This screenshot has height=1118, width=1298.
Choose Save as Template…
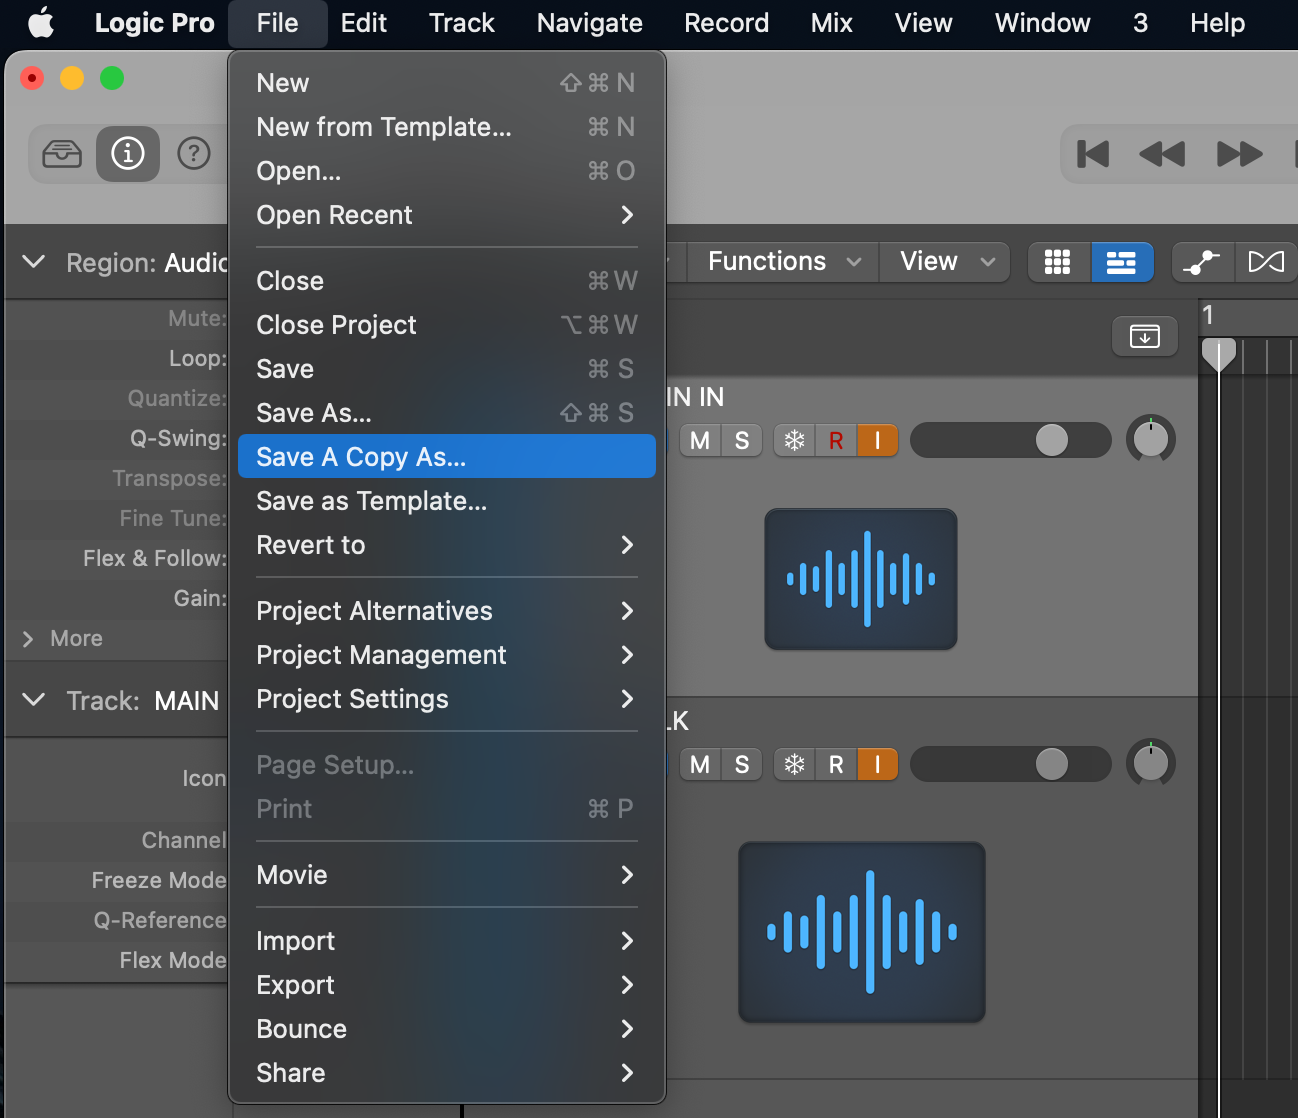[x=447, y=501]
